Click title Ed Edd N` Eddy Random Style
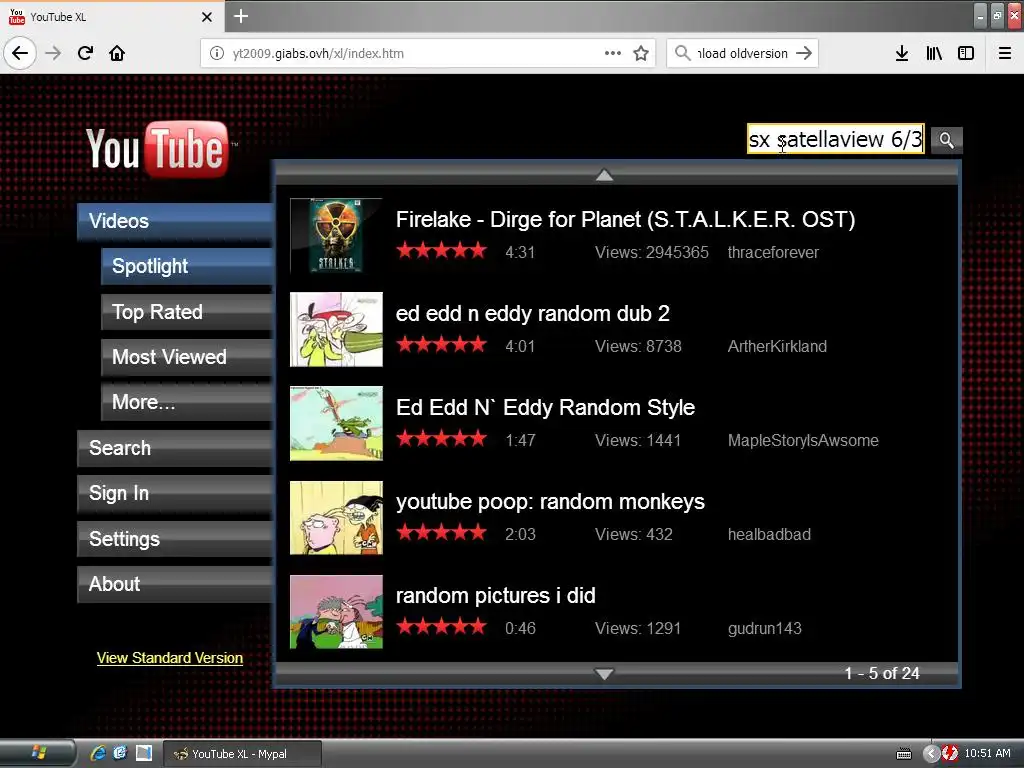The height and width of the screenshot is (768, 1024). pyautogui.click(x=545, y=408)
